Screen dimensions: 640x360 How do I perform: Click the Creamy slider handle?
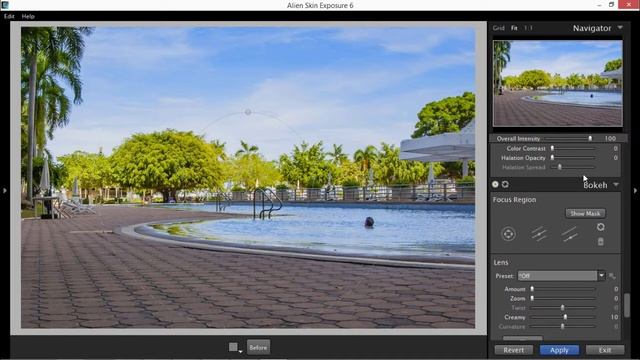tap(565, 317)
